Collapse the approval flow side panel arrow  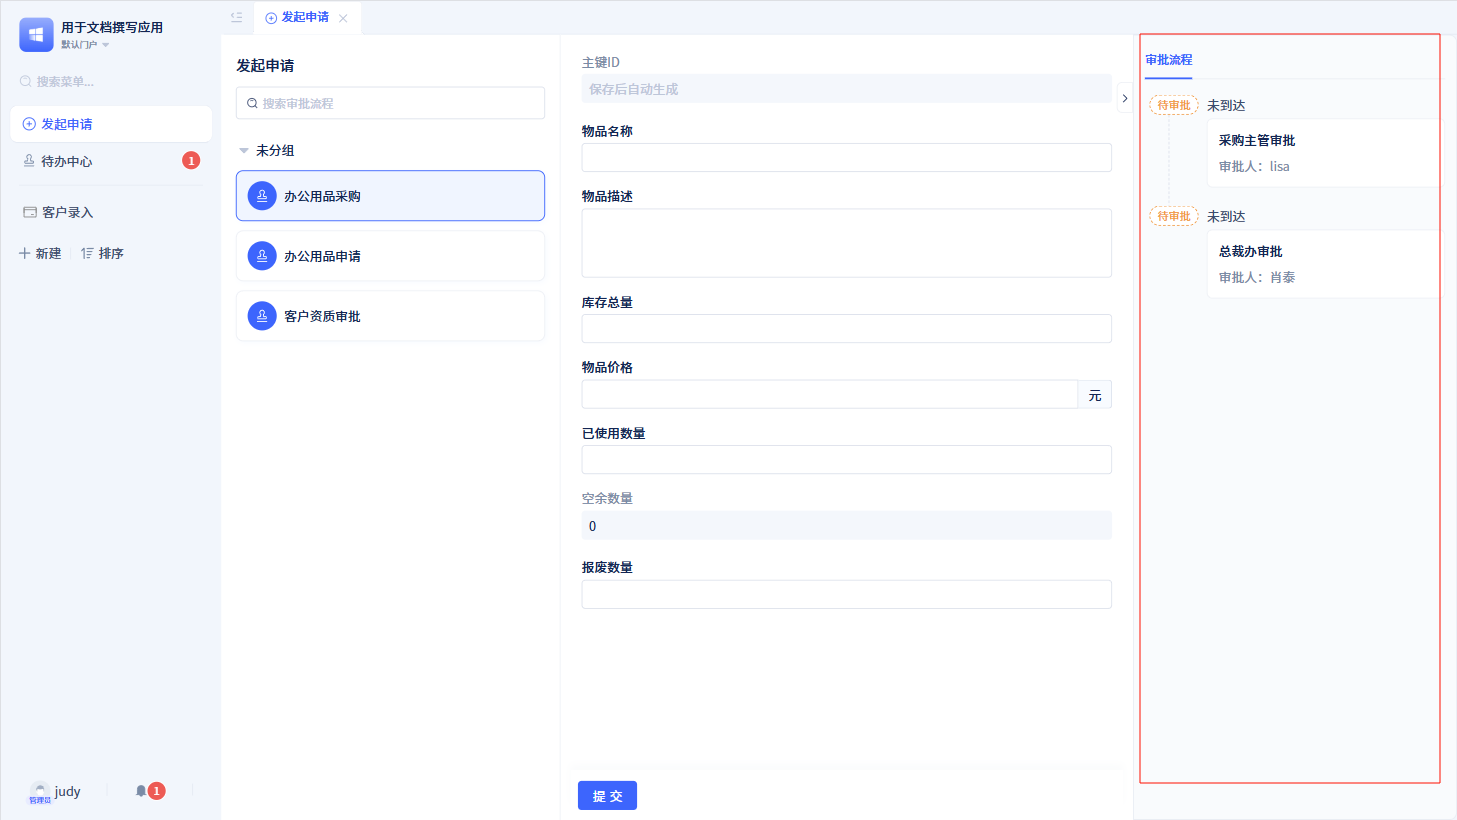point(1125,98)
